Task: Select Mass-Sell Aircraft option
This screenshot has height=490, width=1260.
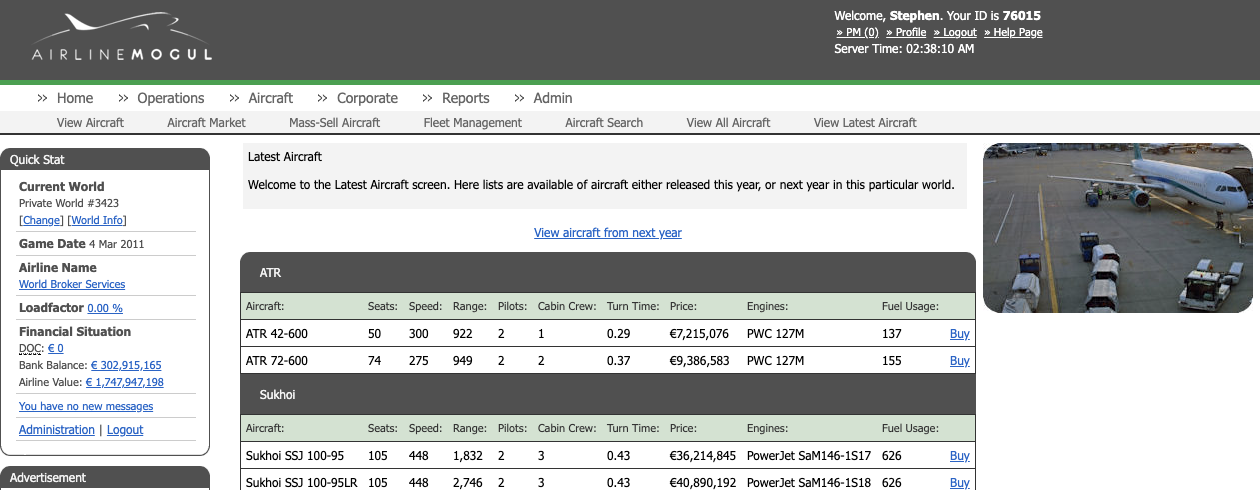Action: point(334,123)
